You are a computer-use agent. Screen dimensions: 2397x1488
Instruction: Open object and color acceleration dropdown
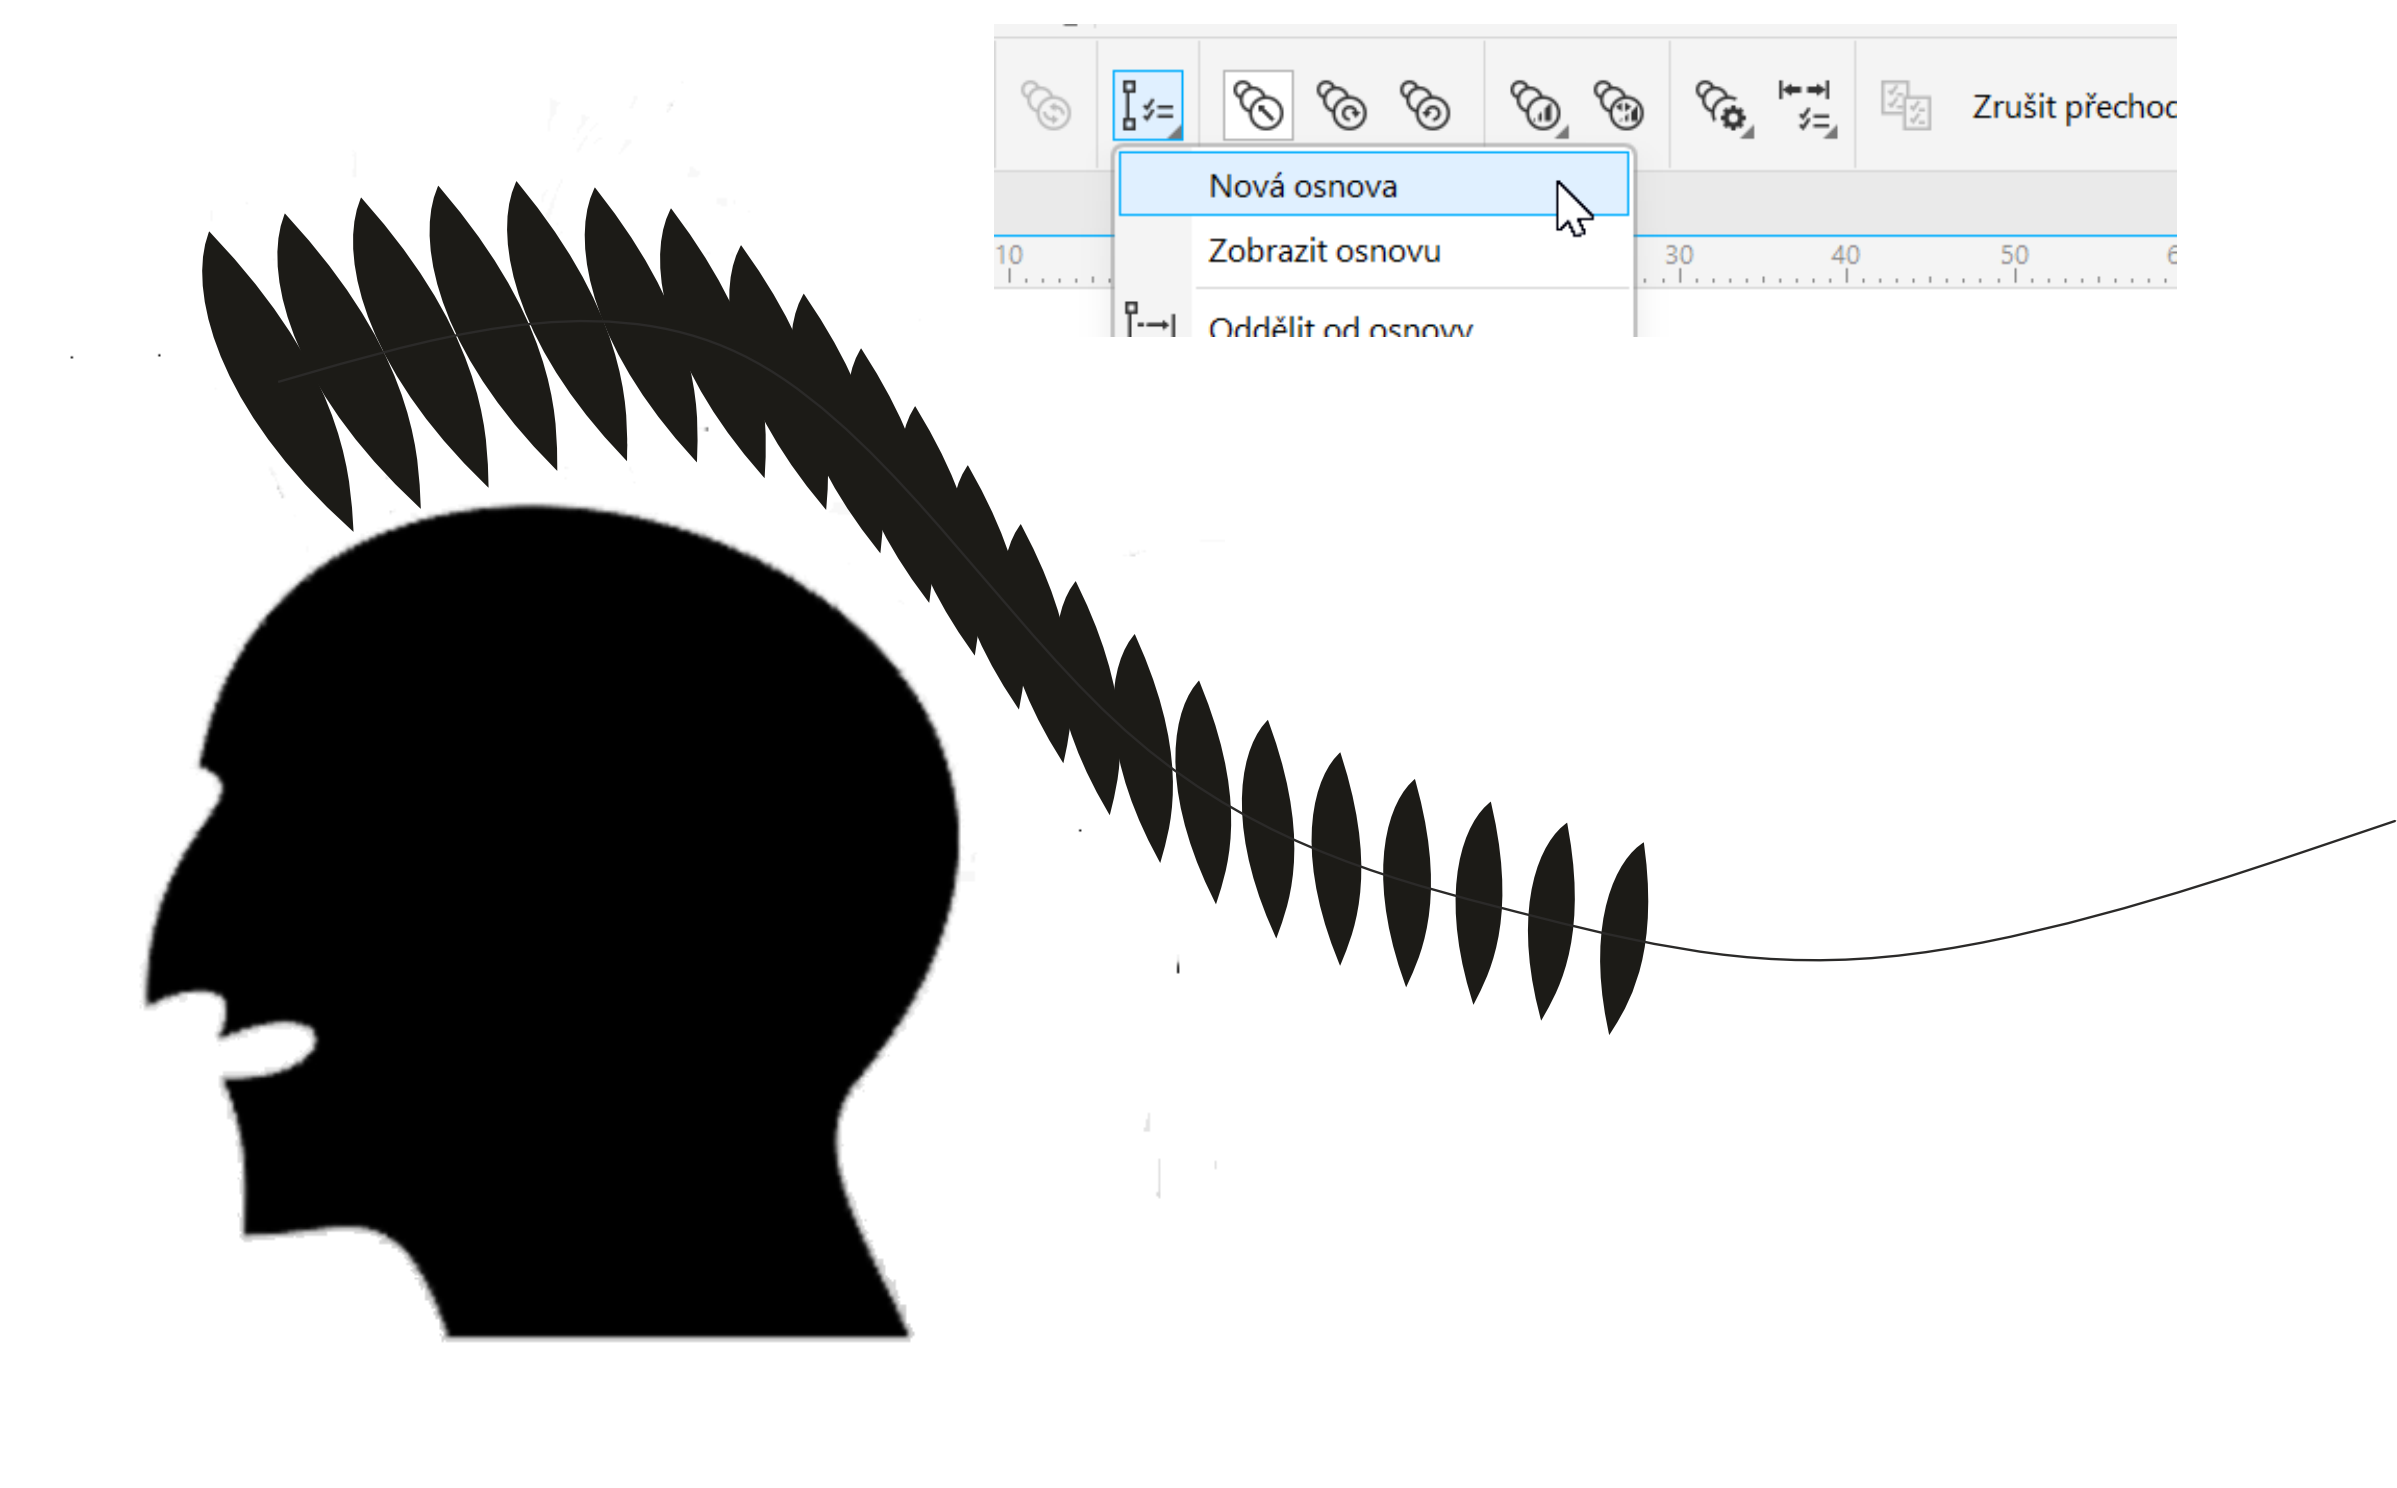1536,106
